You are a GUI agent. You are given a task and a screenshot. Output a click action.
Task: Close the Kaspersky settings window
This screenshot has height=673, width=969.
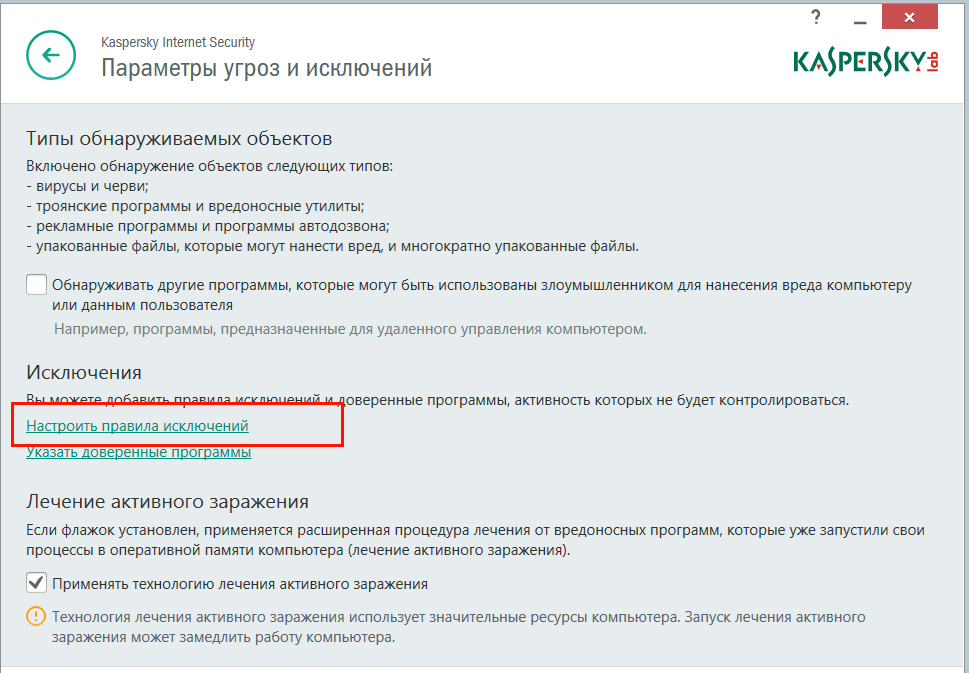(910, 17)
